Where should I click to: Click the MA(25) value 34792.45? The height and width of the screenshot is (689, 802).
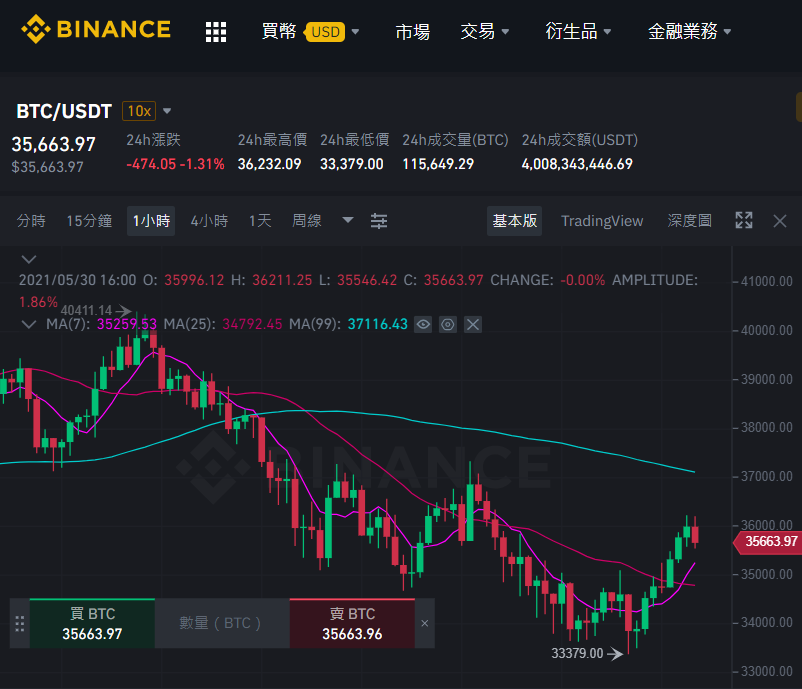pyautogui.click(x=252, y=324)
